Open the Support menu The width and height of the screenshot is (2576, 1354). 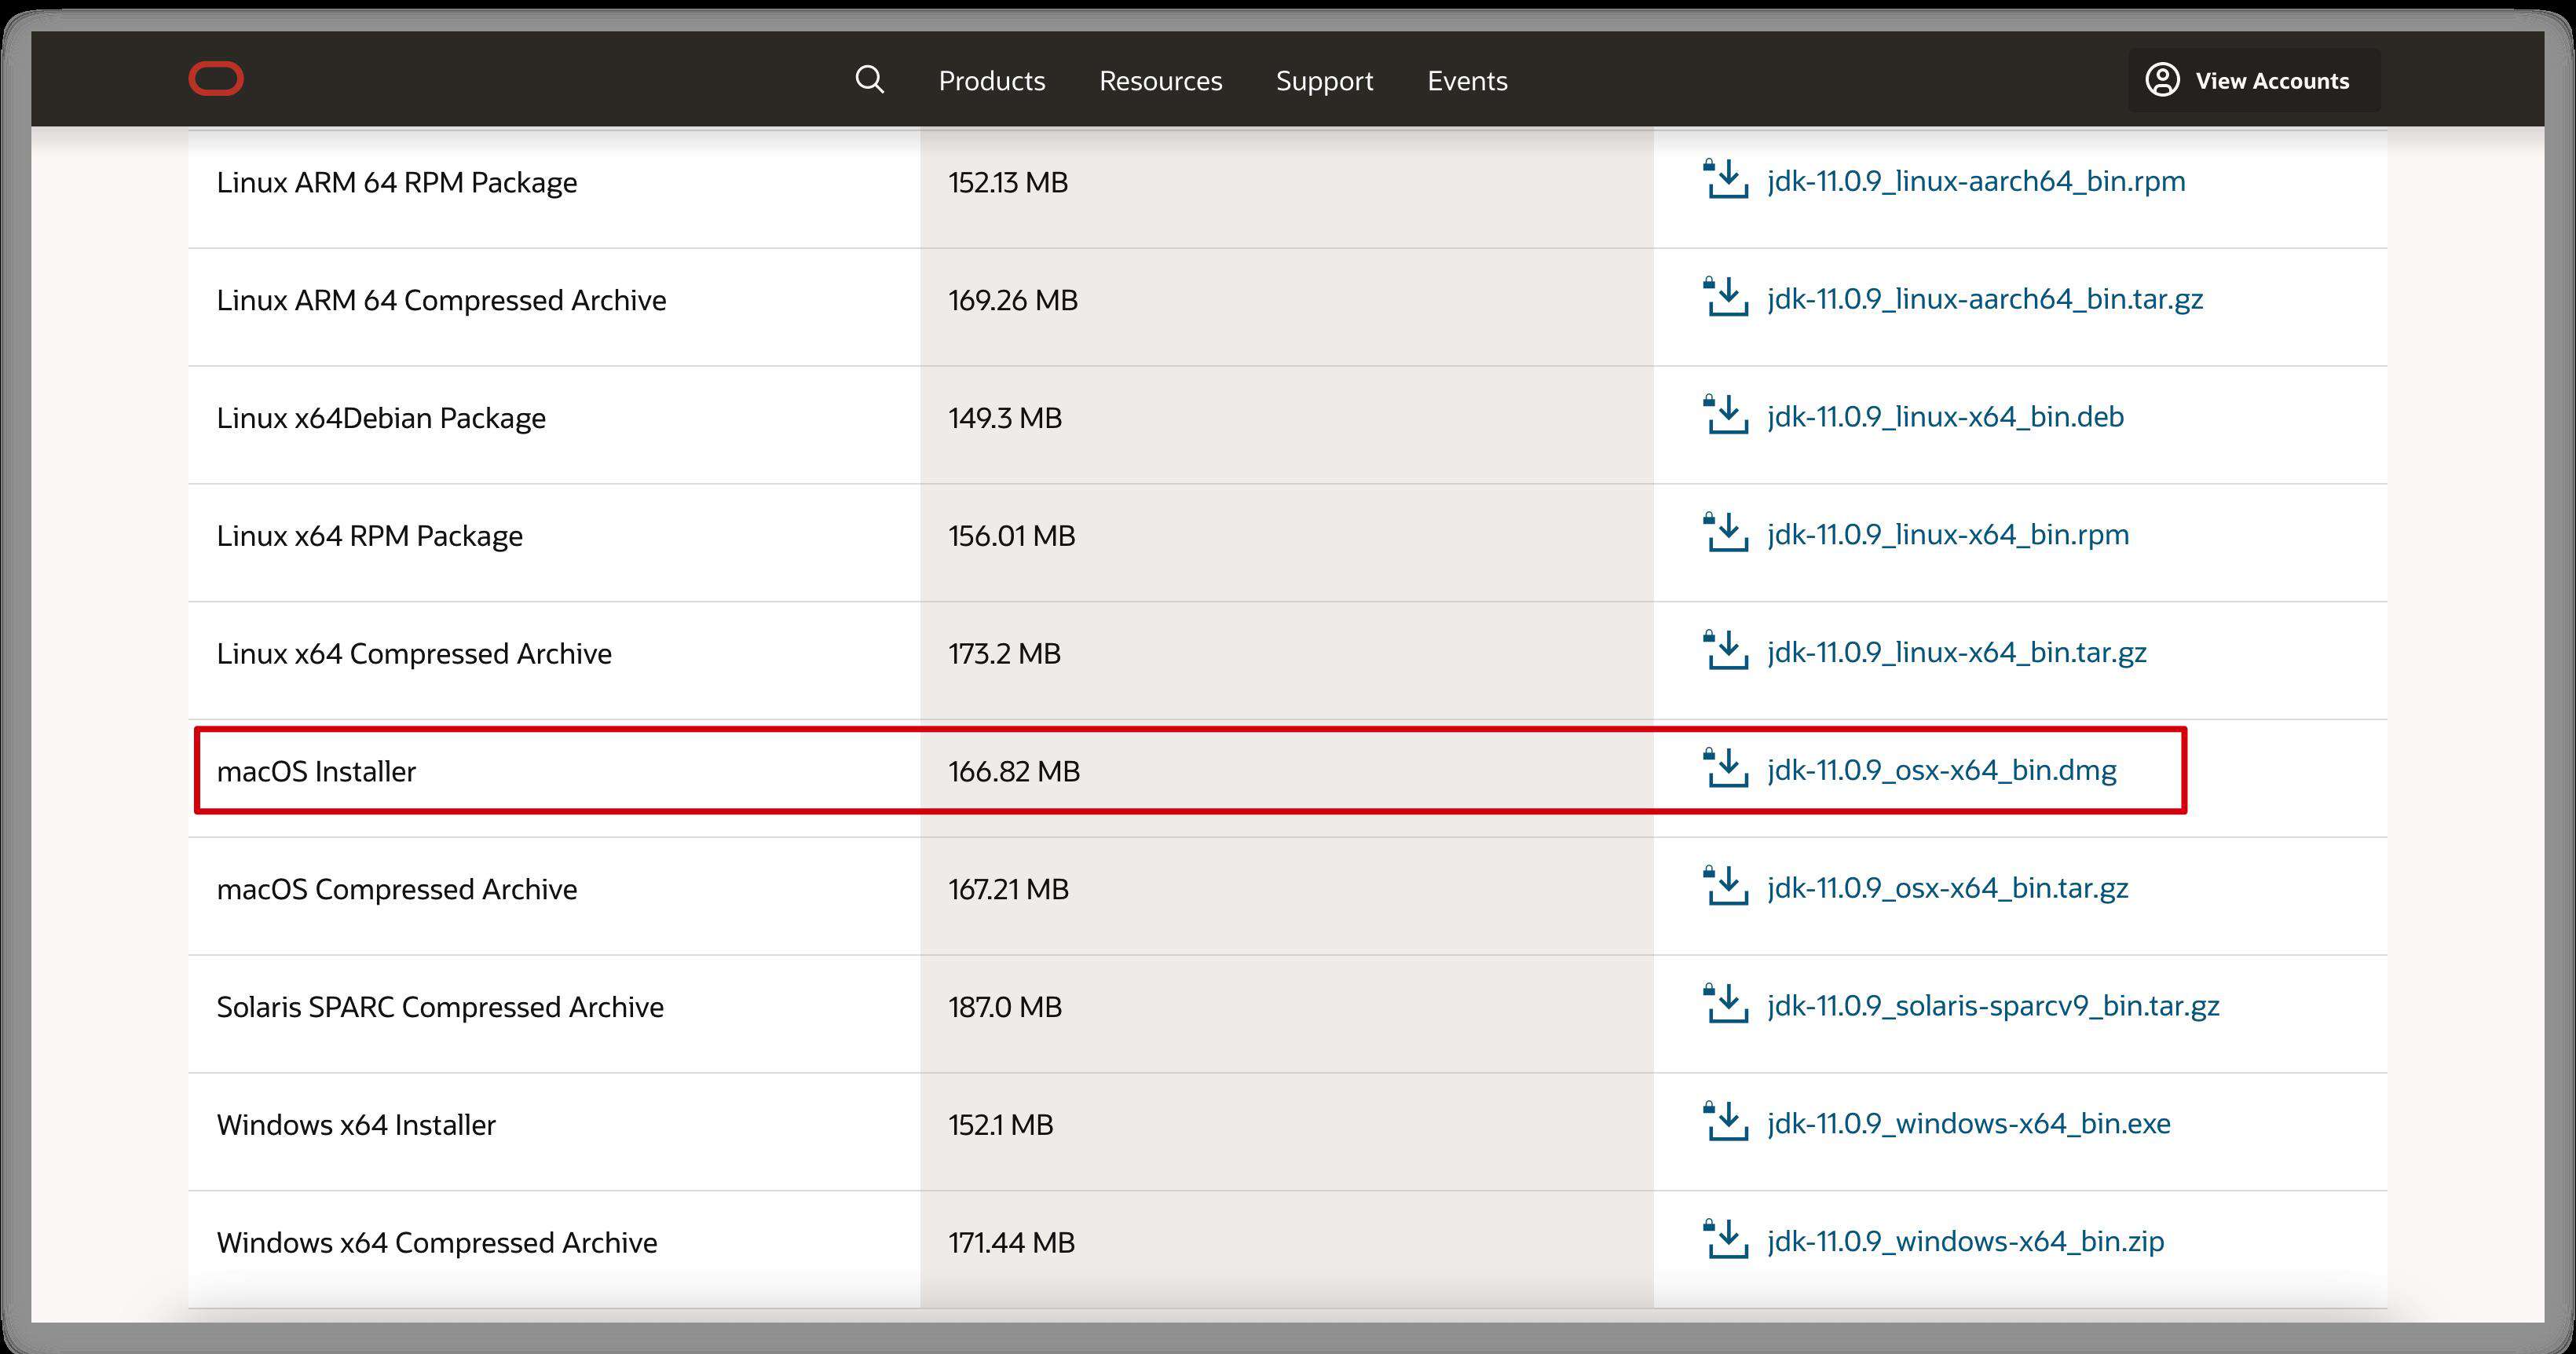tap(1325, 80)
